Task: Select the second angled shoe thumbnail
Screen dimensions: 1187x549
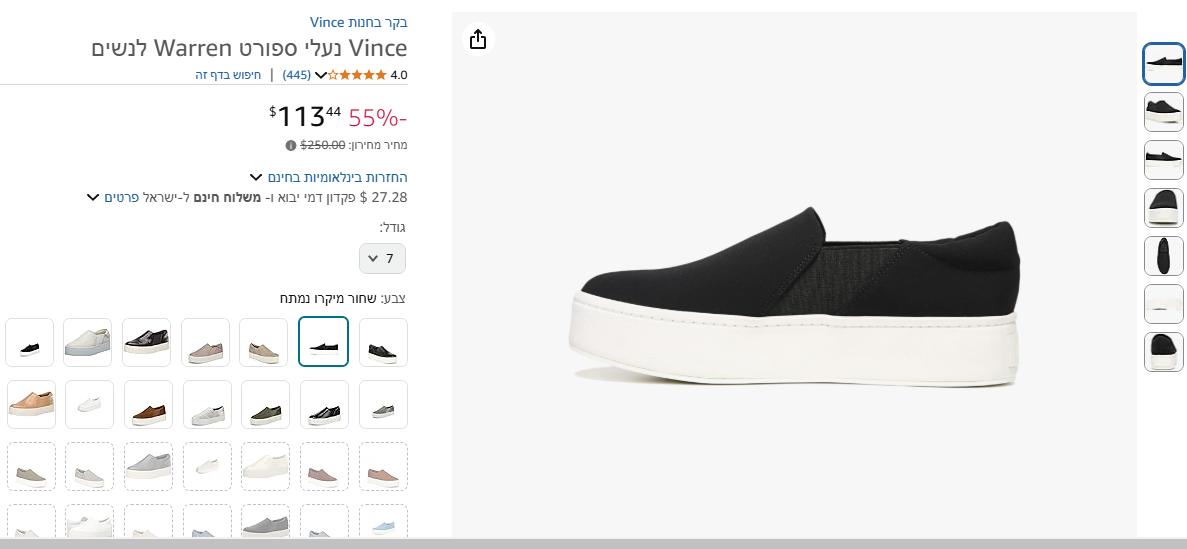Action: [x=1163, y=112]
